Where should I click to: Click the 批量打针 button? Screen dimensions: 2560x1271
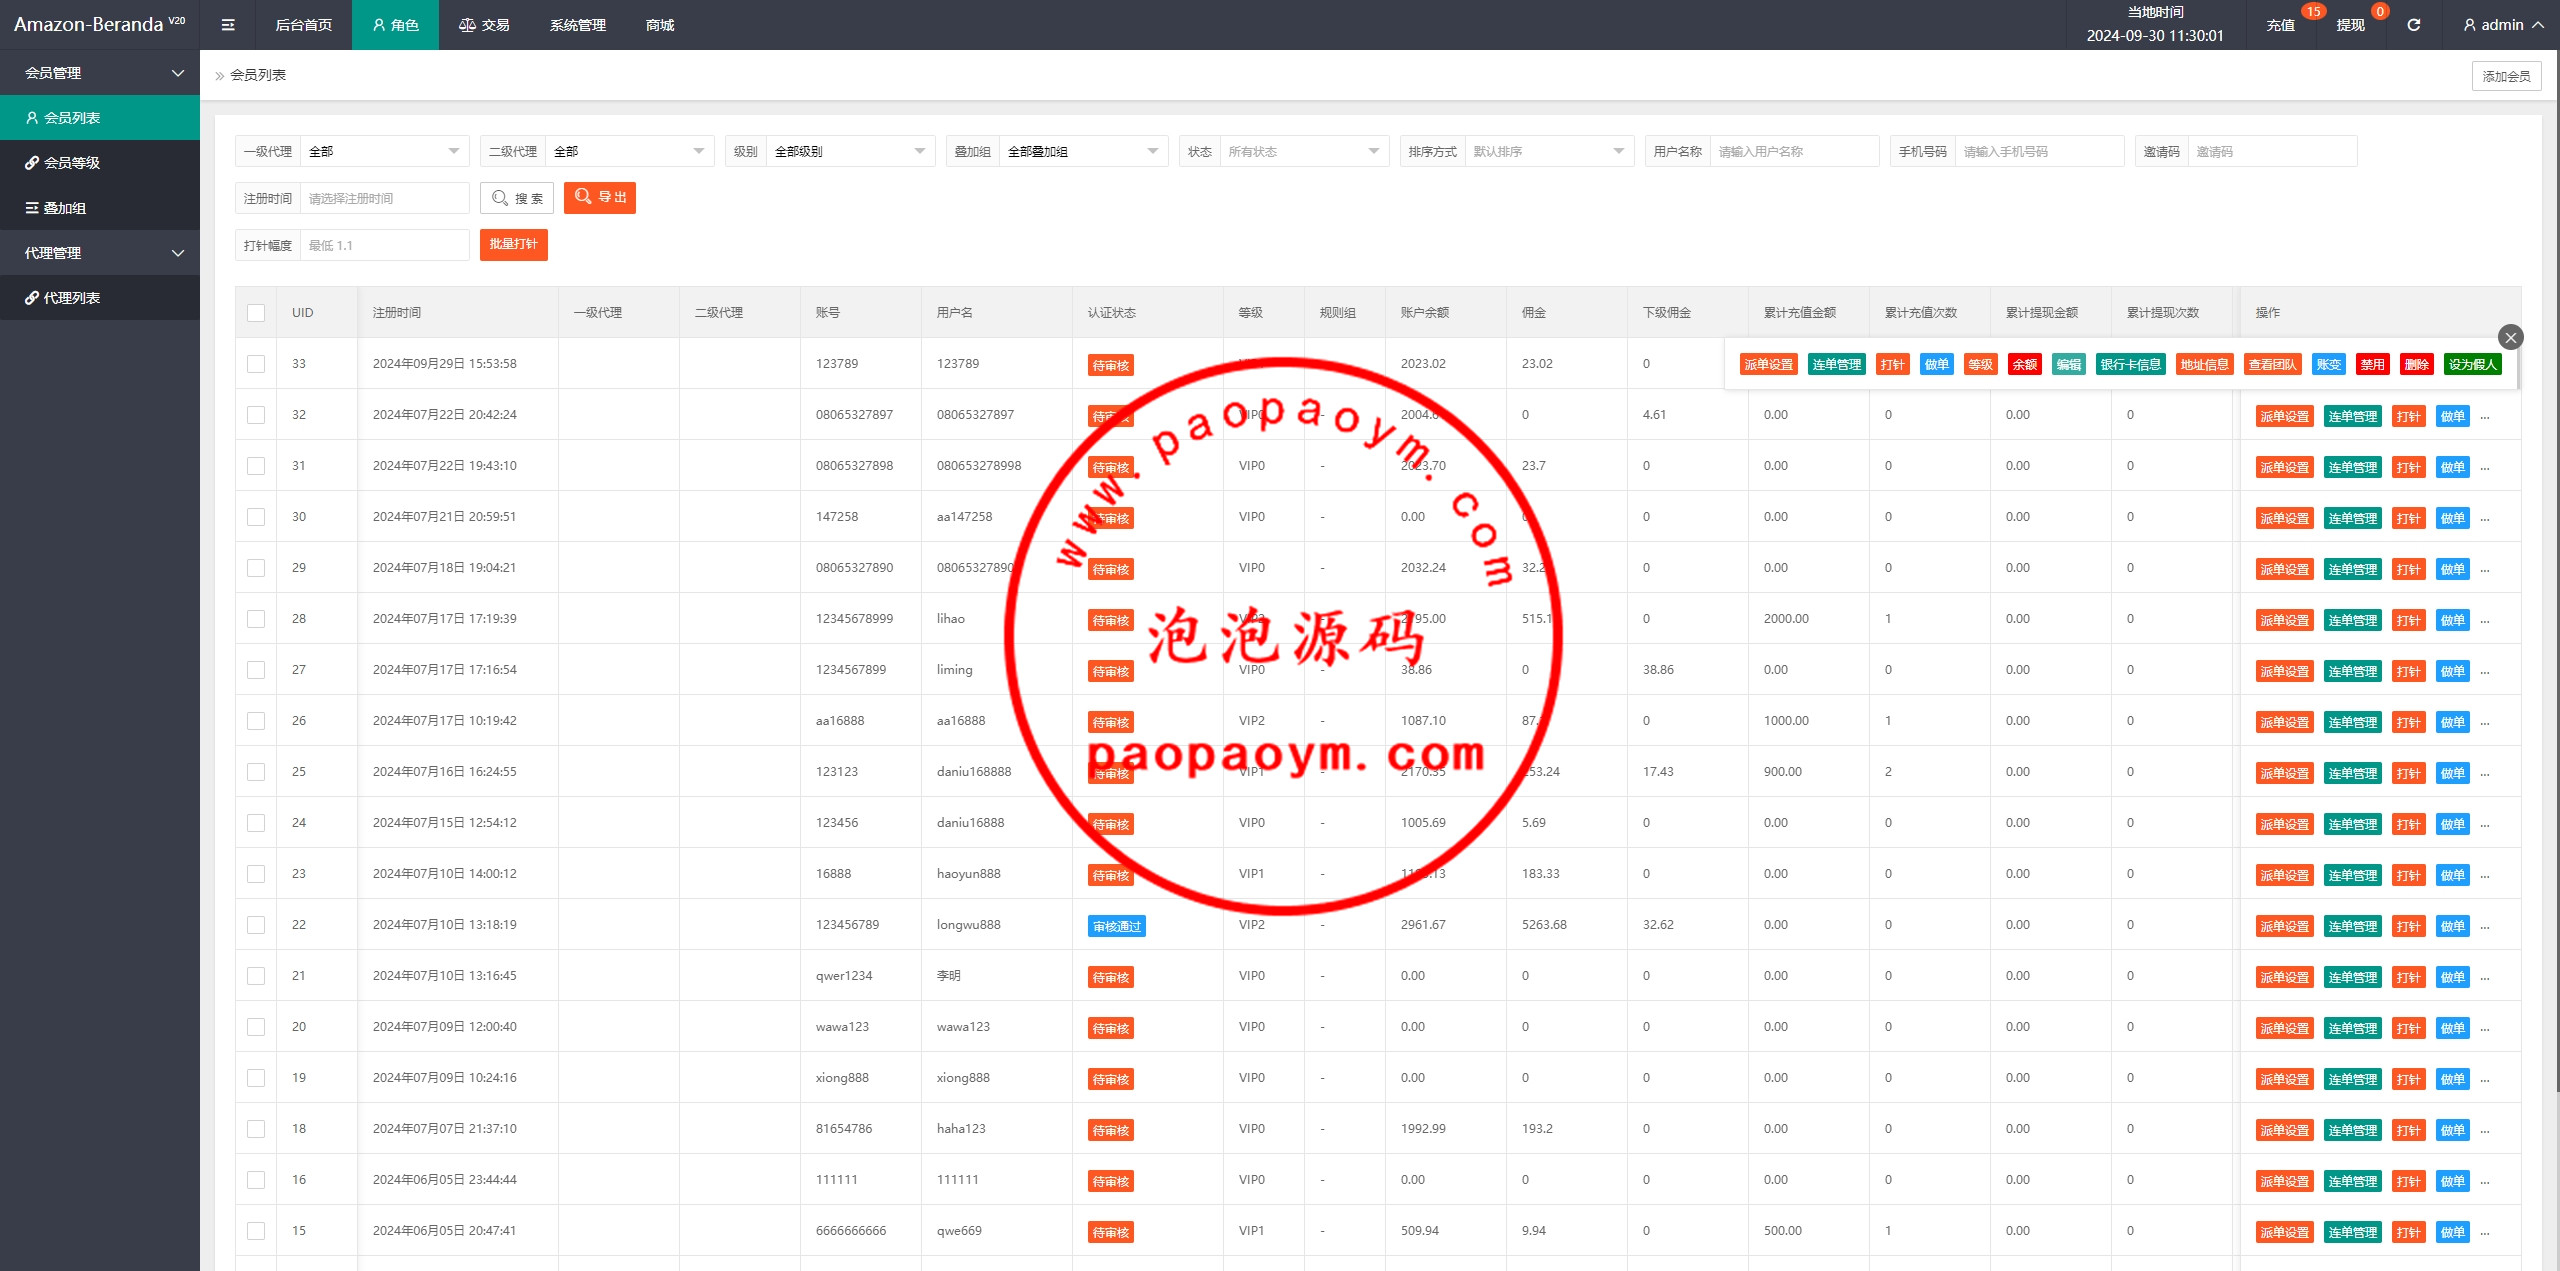pyautogui.click(x=514, y=245)
